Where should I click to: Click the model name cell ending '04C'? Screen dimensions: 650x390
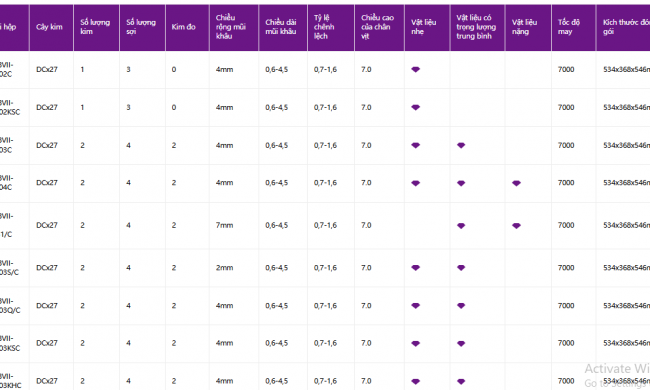coord(7,183)
